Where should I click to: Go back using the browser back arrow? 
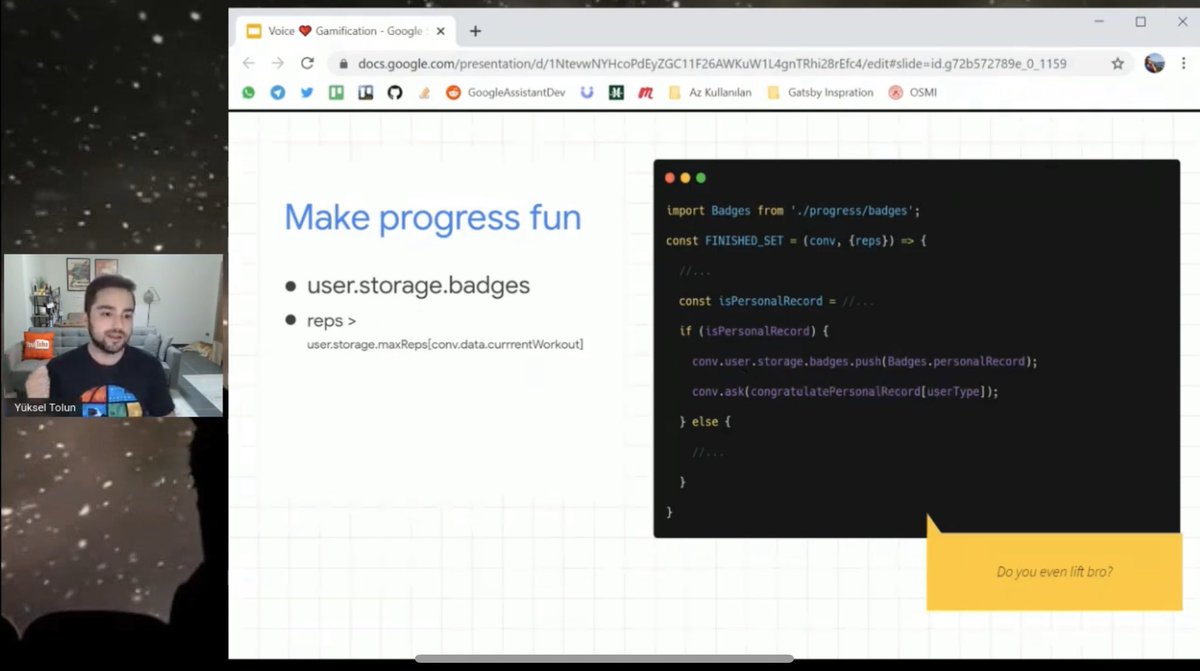[249, 63]
